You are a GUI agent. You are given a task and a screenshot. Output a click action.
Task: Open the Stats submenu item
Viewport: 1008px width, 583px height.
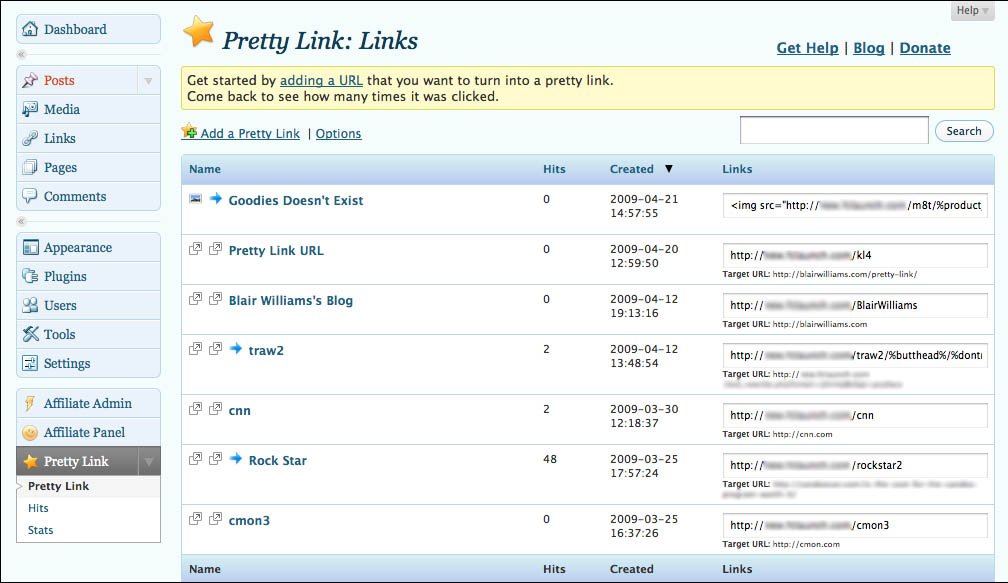coord(40,530)
